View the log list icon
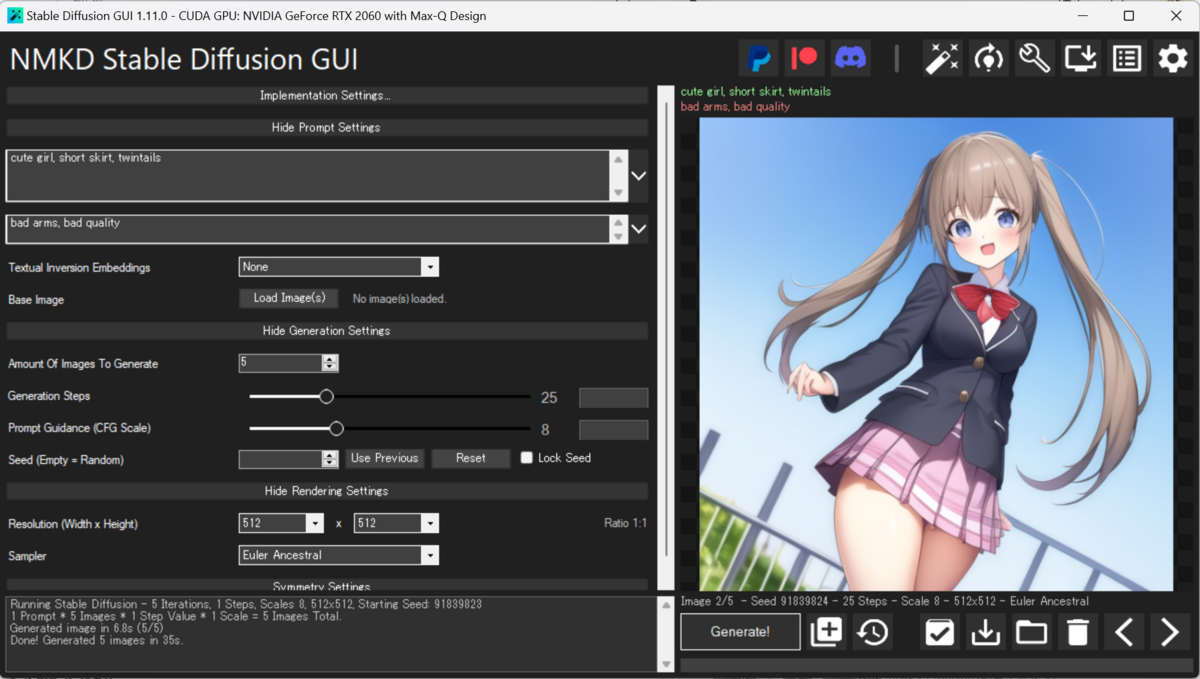1200x679 pixels. click(1127, 59)
